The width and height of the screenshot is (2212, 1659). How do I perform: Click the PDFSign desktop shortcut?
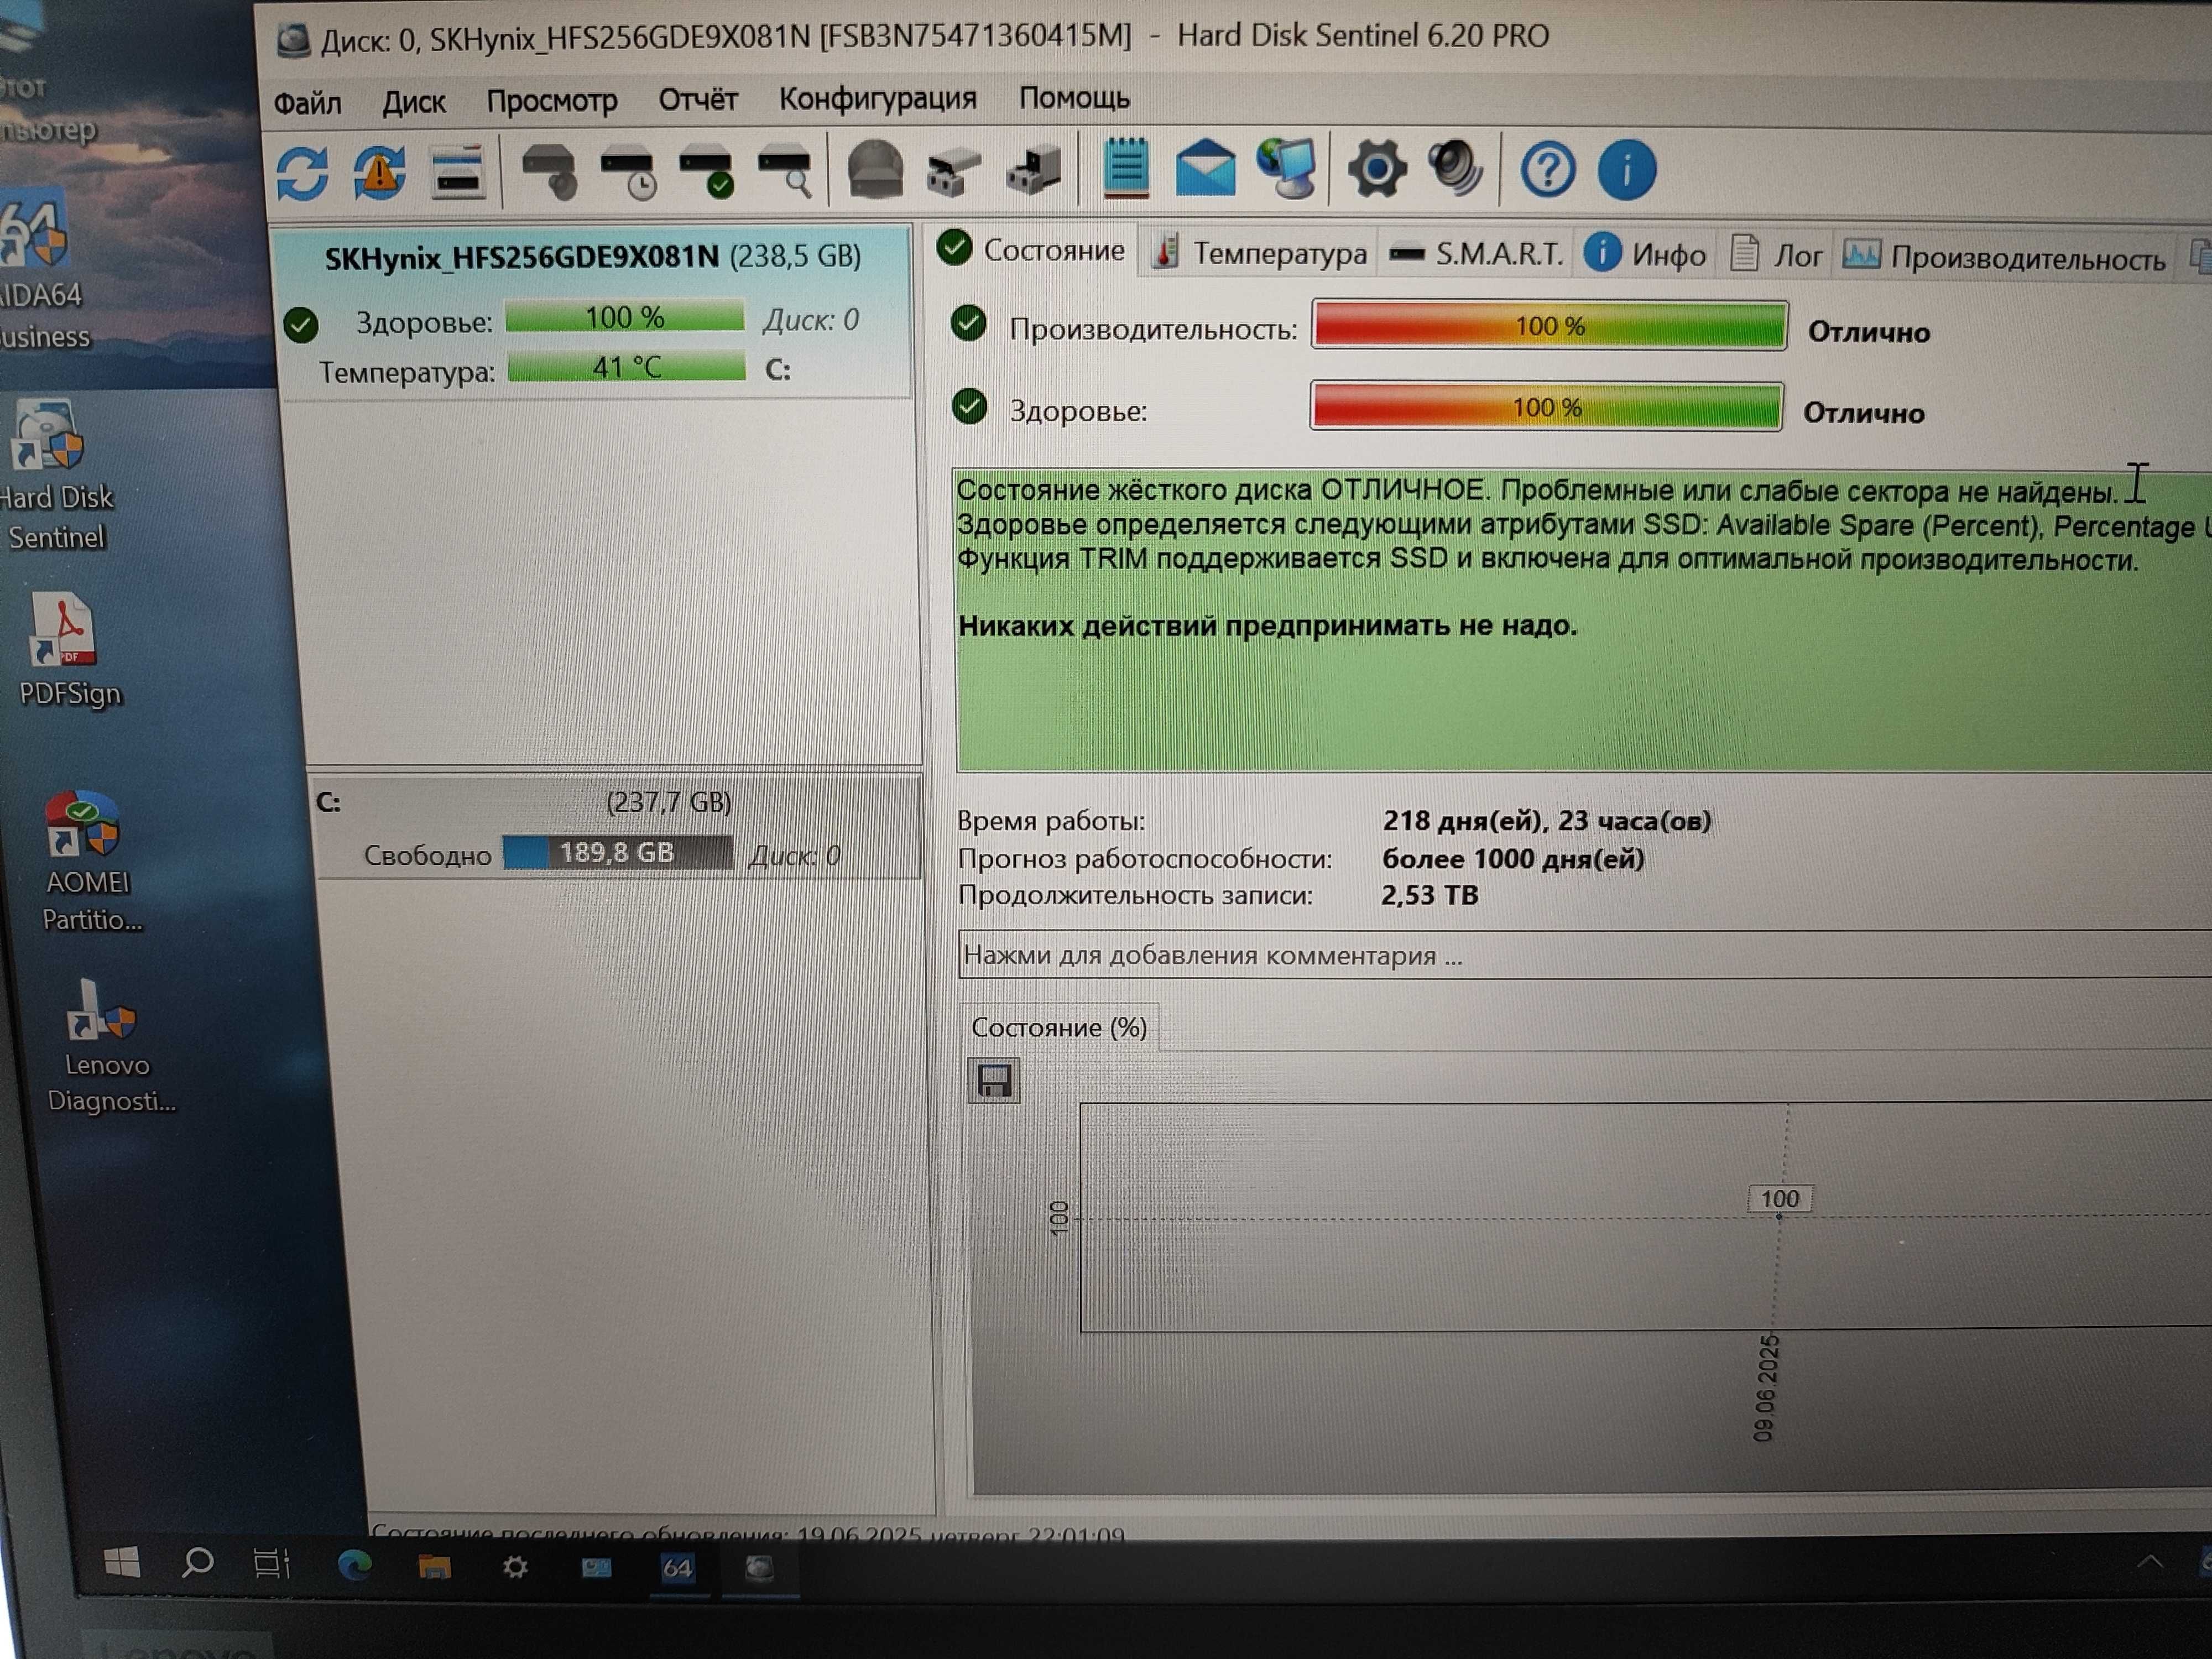click(x=68, y=650)
